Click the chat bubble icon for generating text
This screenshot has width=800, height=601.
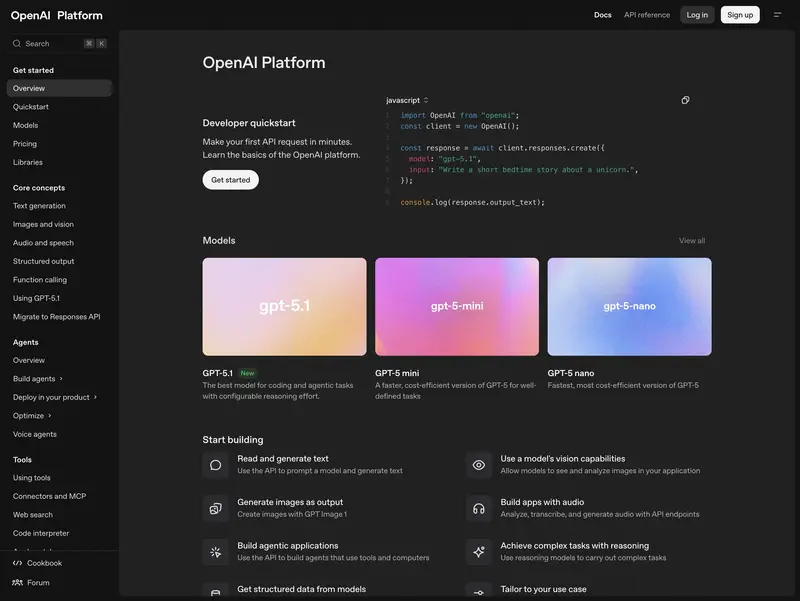pos(214,463)
